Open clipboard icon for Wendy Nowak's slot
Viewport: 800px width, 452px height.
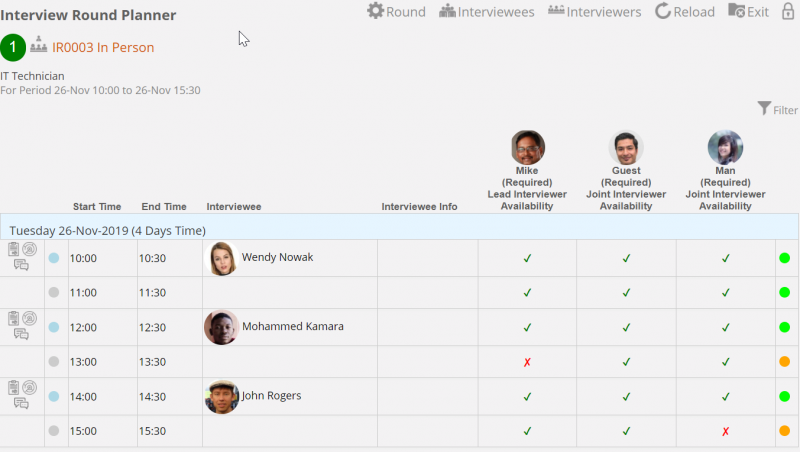coord(14,249)
